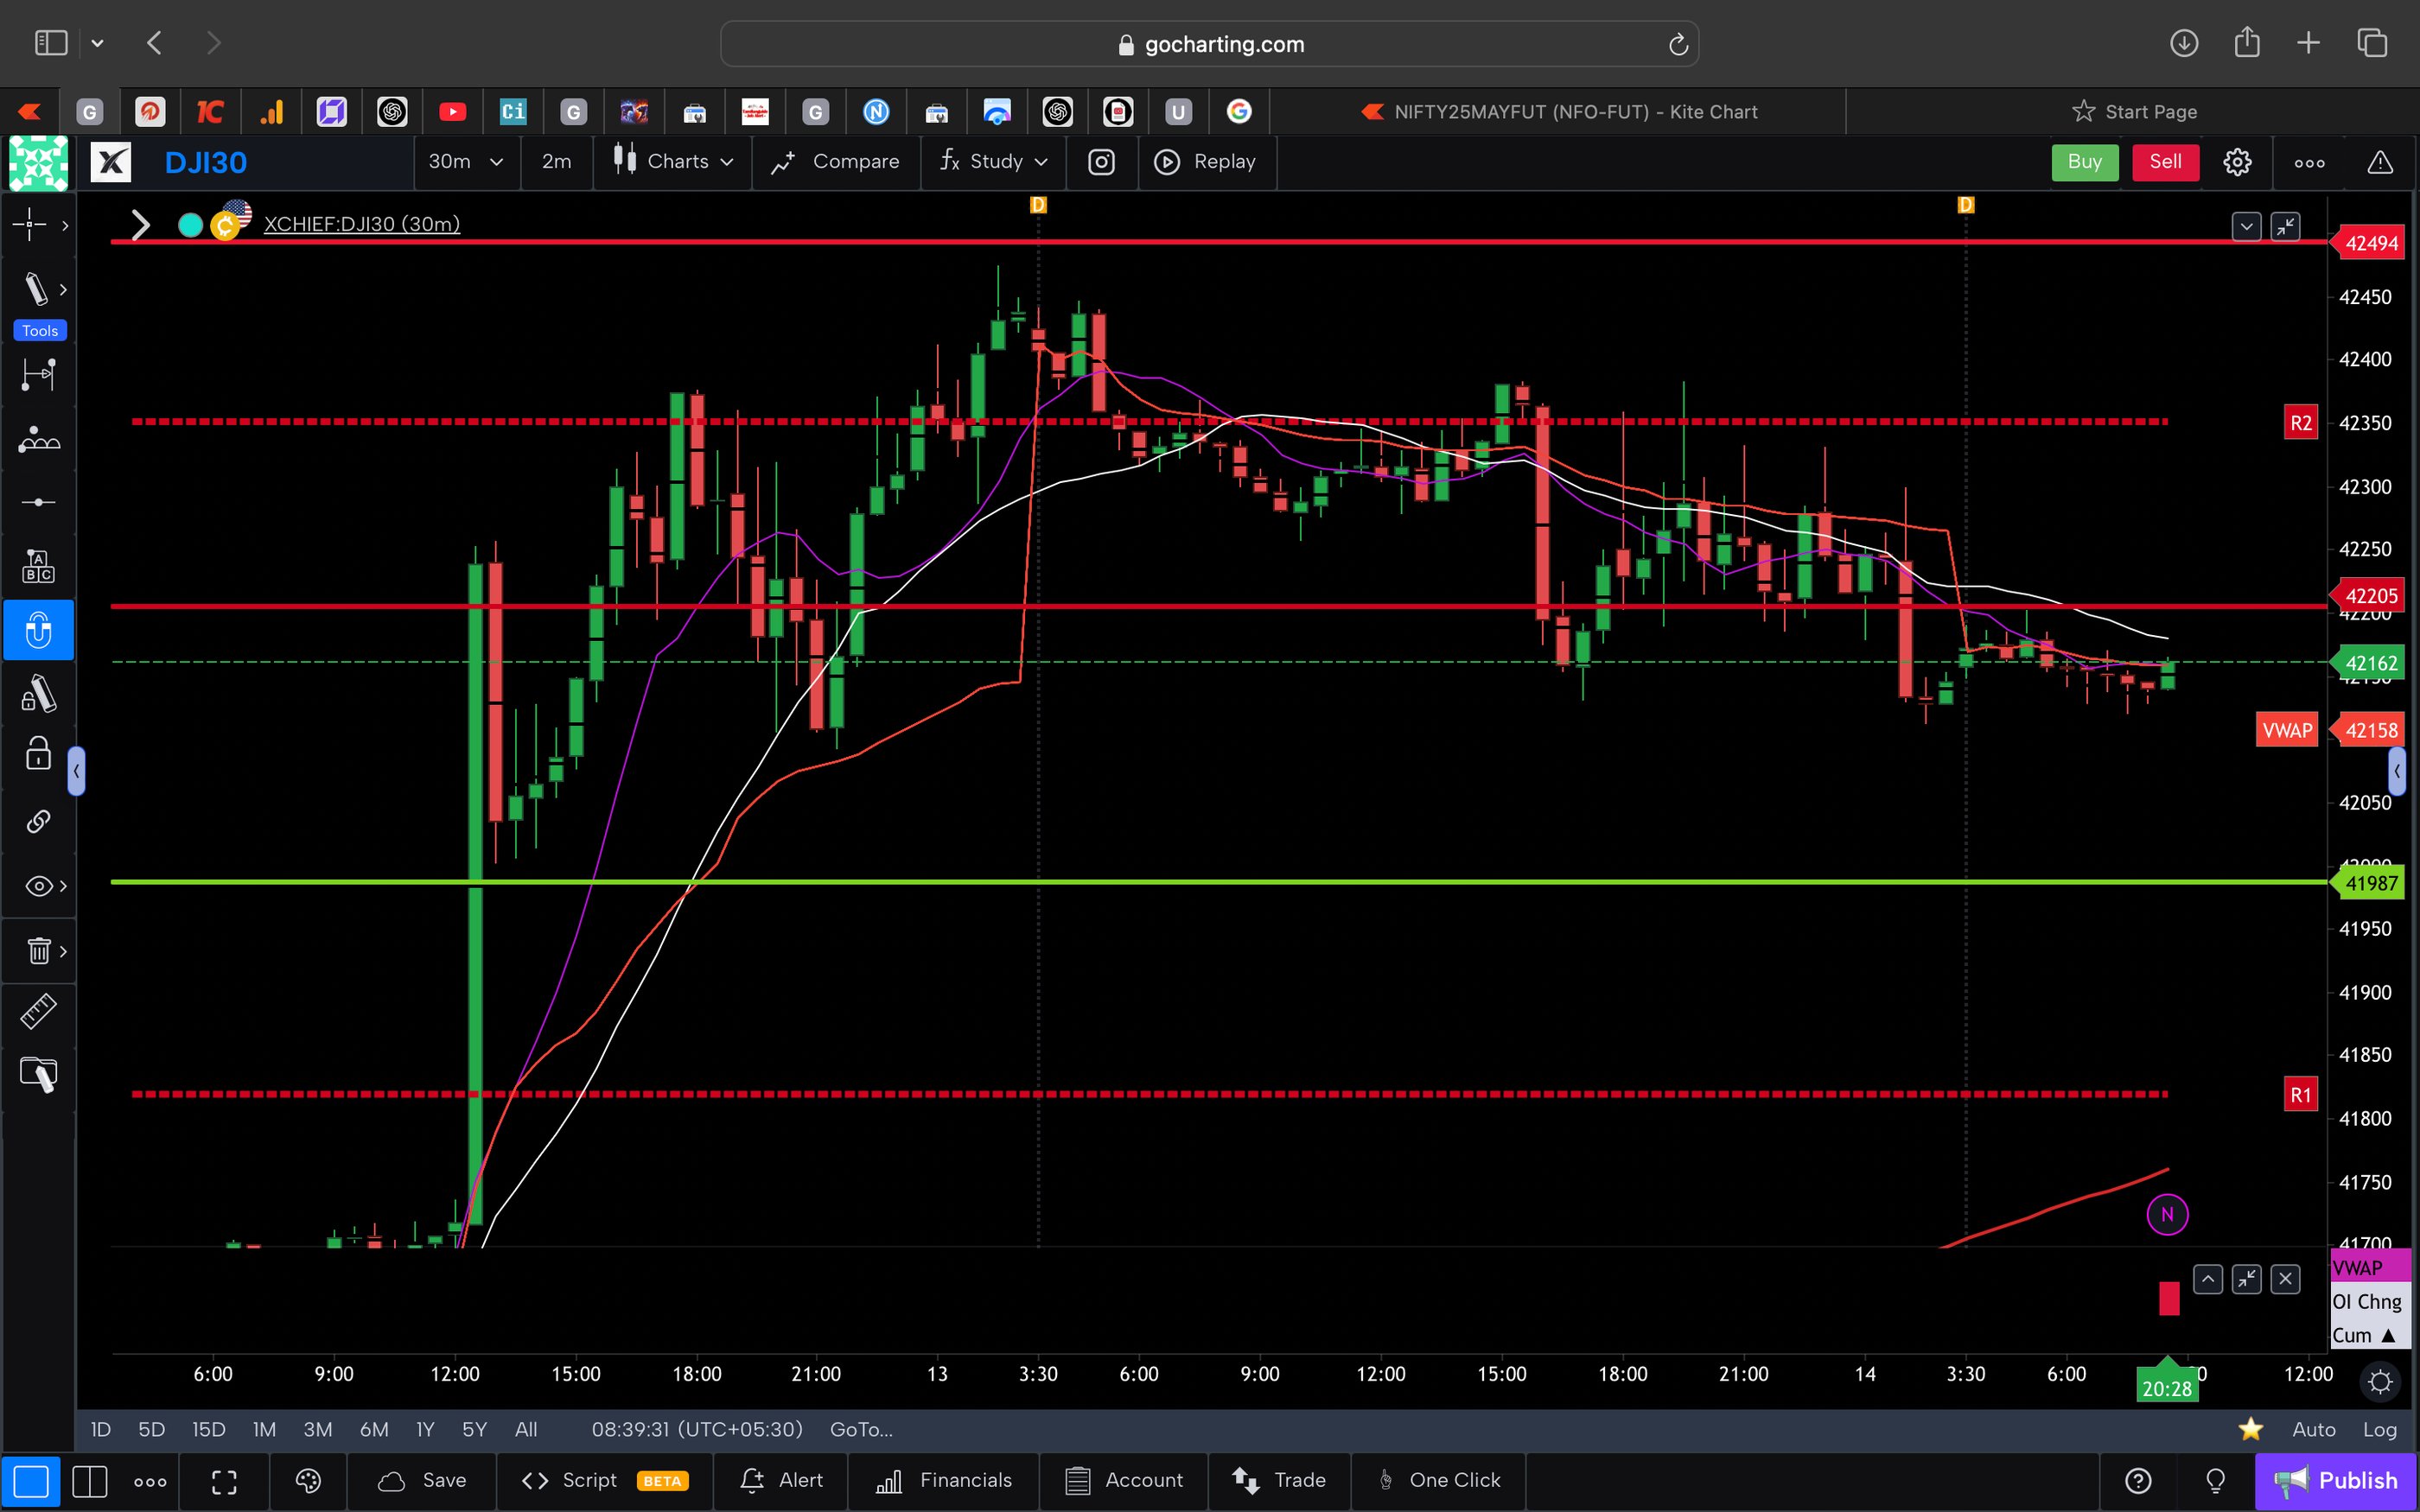Open the Text annotation tool
The height and width of the screenshot is (1512, 2420).
(x=39, y=565)
